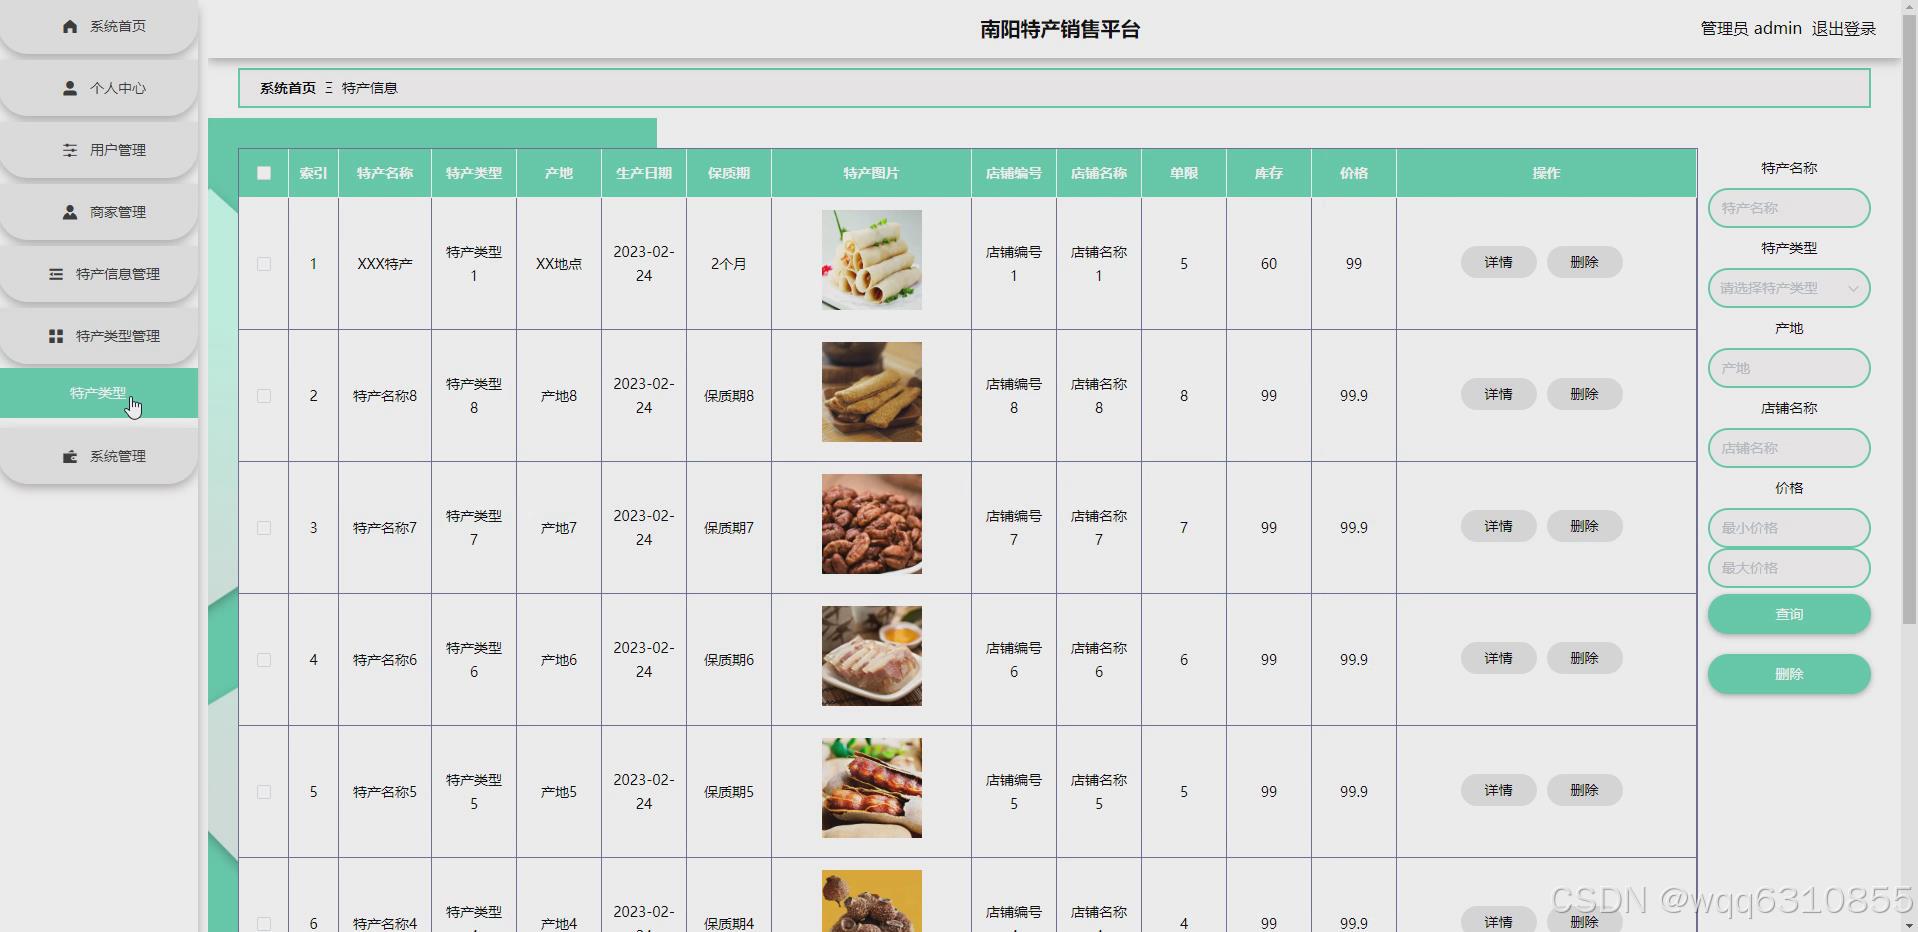
Task: Delete the 特产名称8 row
Action: 1584,394
